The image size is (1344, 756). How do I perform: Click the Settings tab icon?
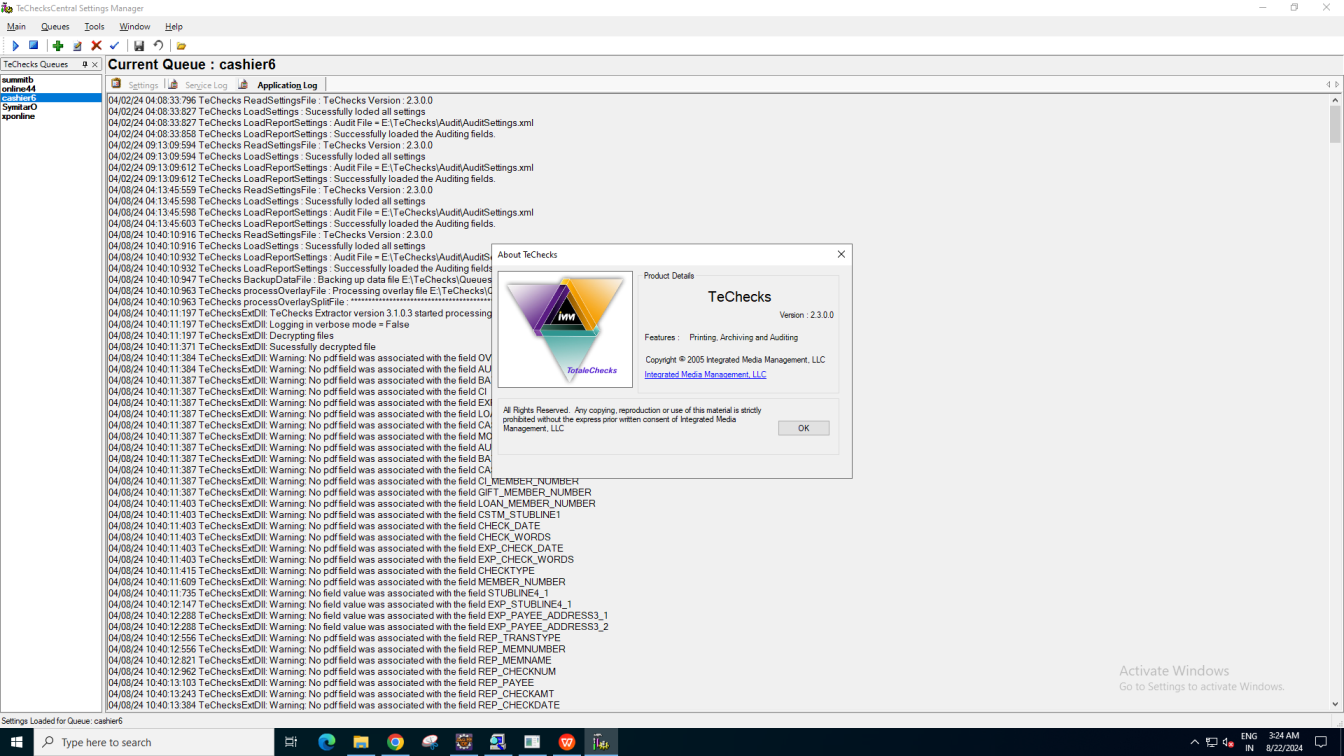116,84
